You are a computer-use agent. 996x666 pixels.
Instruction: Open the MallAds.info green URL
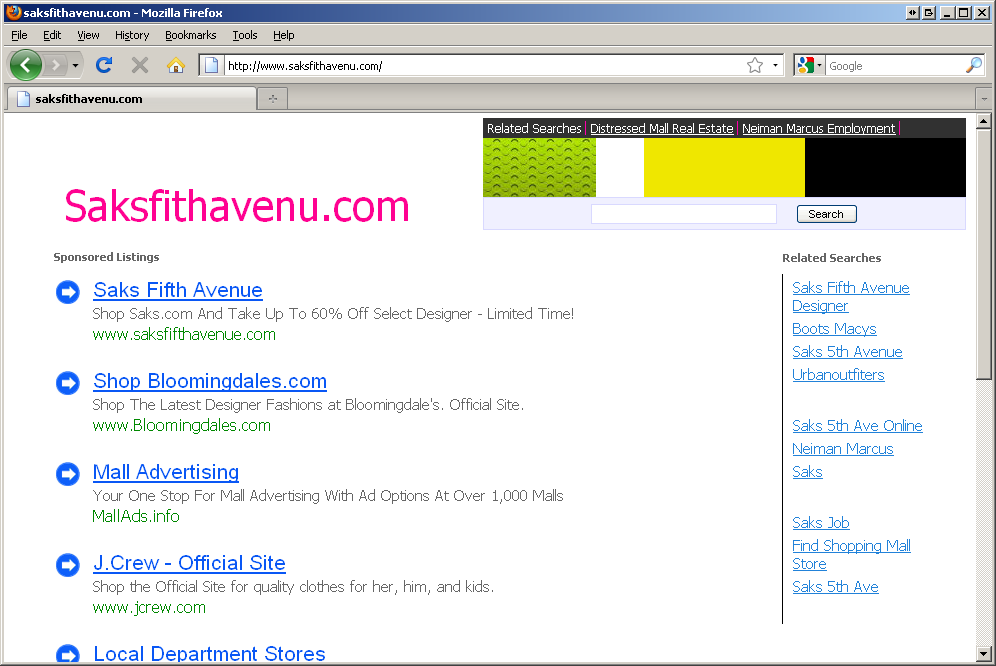pos(136,516)
